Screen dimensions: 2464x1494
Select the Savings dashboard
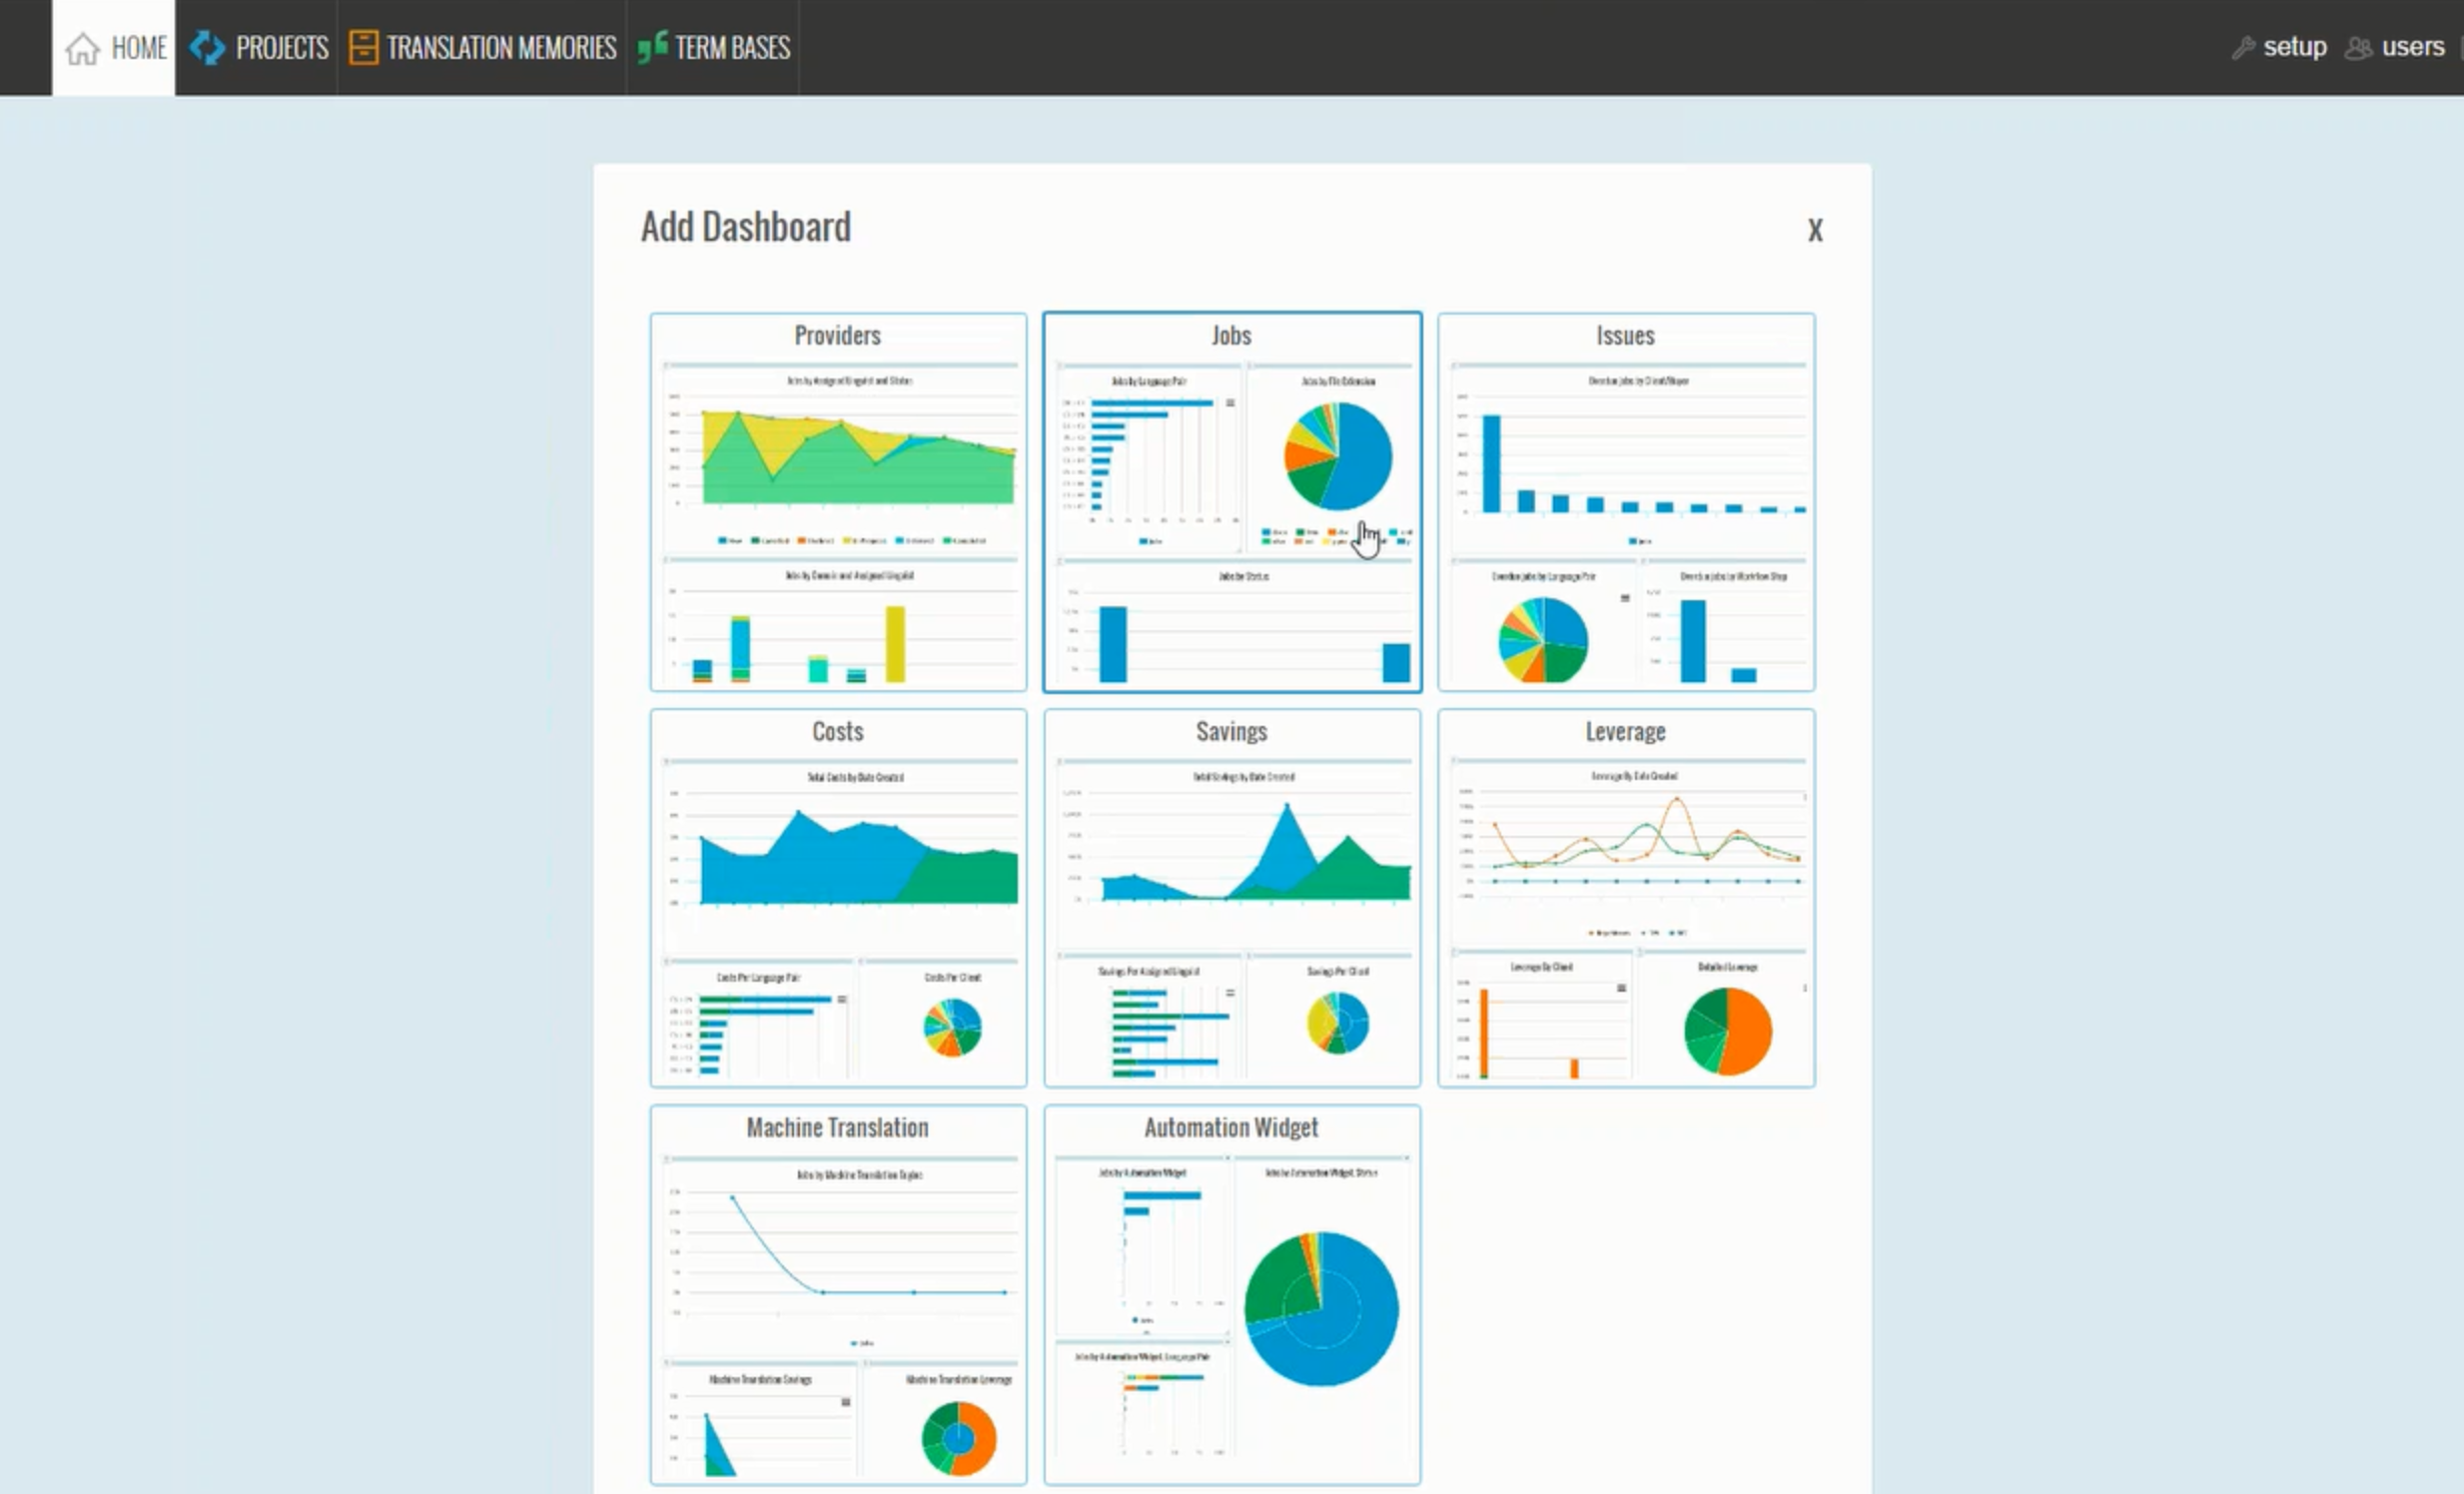tap(1232, 898)
